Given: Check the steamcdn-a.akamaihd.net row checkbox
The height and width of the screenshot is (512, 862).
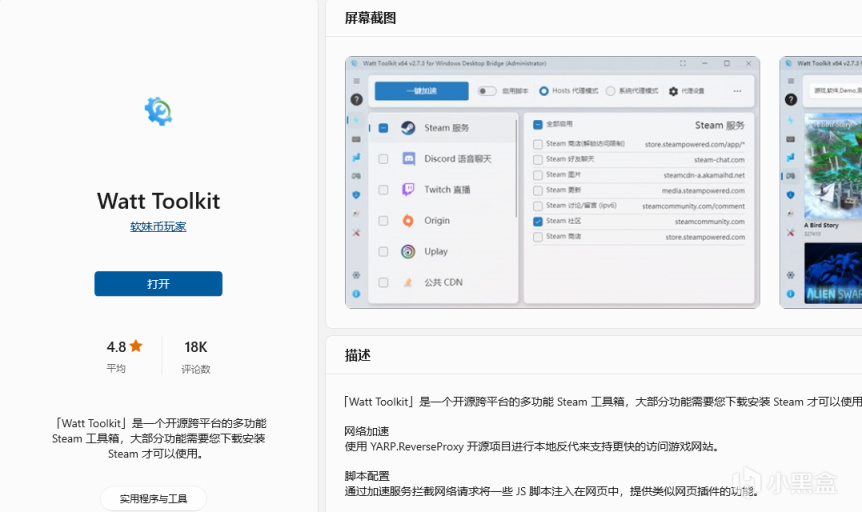Looking at the screenshot, I should tap(538, 175).
